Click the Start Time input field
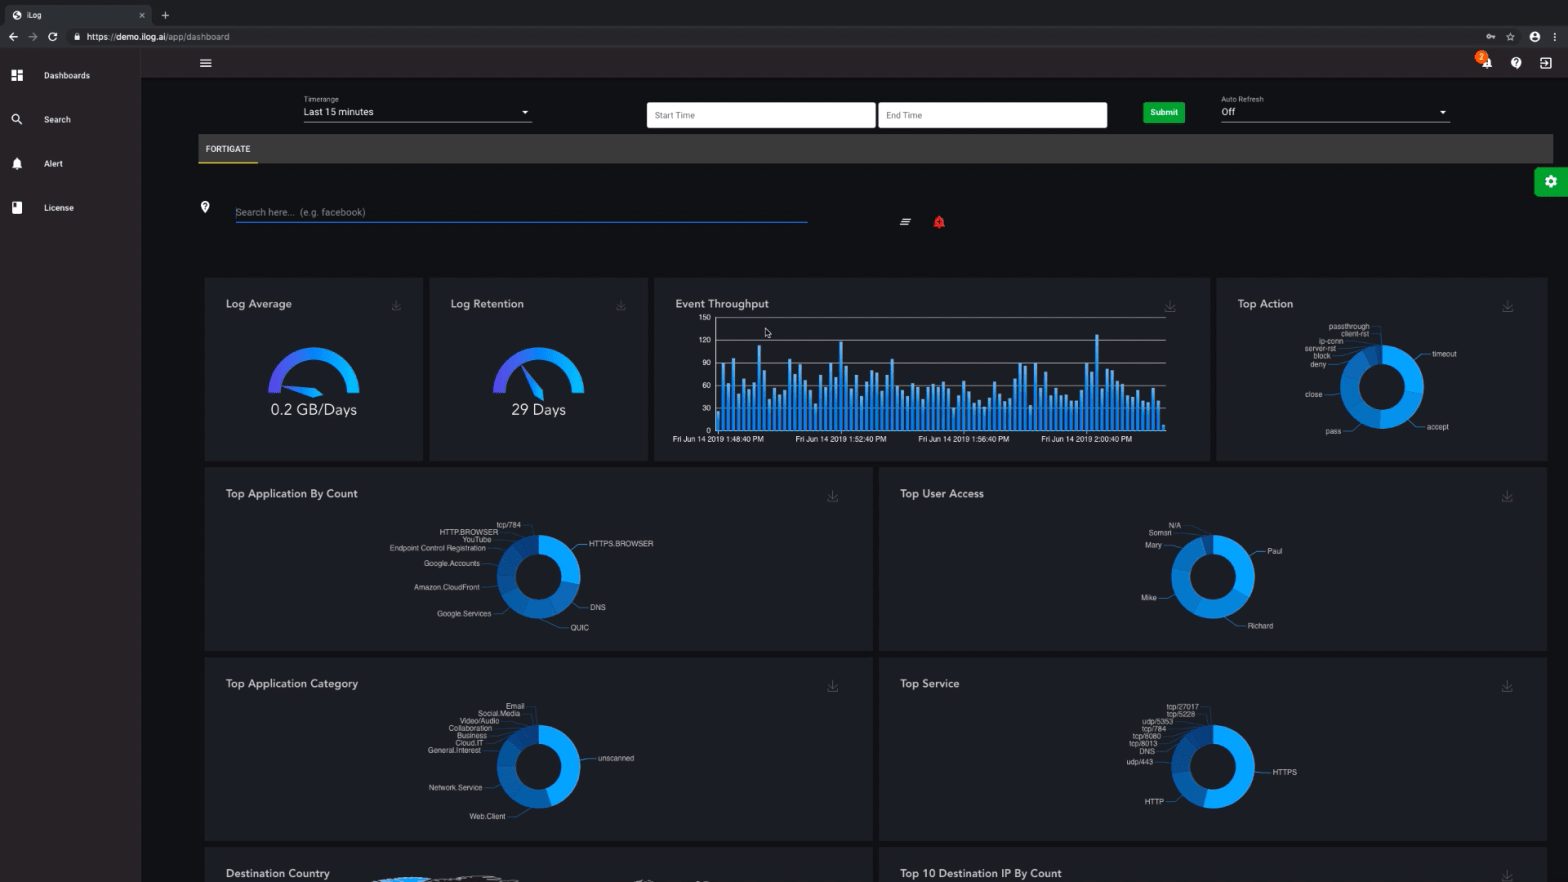Image resolution: width=1568 pixels, height=882 pixels. [x=761, y=115]
